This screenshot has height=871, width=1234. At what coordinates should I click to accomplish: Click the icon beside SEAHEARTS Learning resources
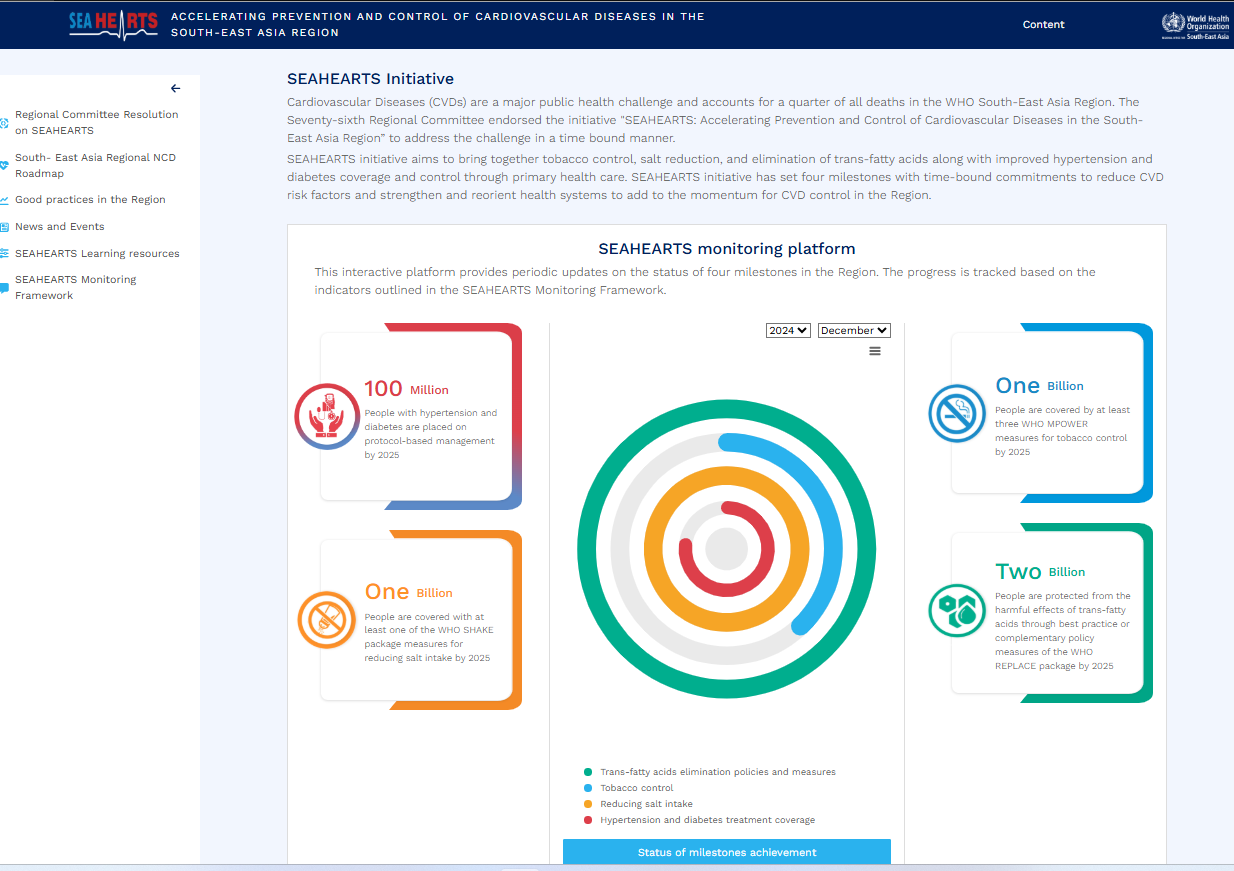(5, 254)
